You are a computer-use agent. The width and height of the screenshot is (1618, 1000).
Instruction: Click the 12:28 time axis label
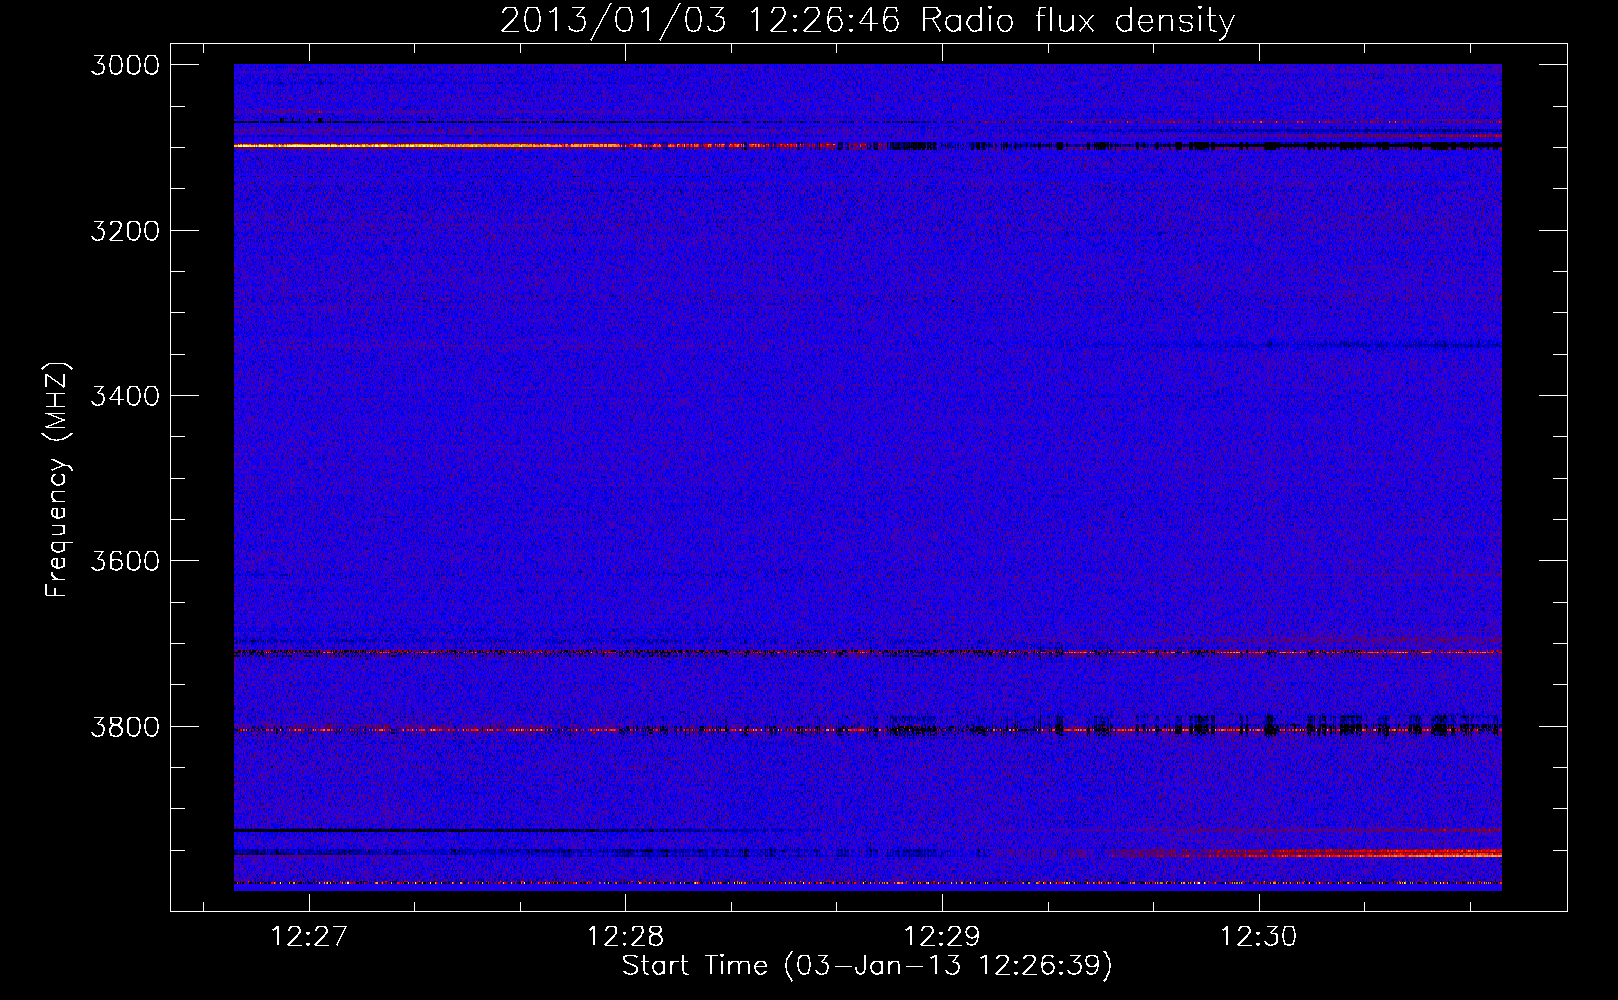pyautogui.click(x=625, y=936)
